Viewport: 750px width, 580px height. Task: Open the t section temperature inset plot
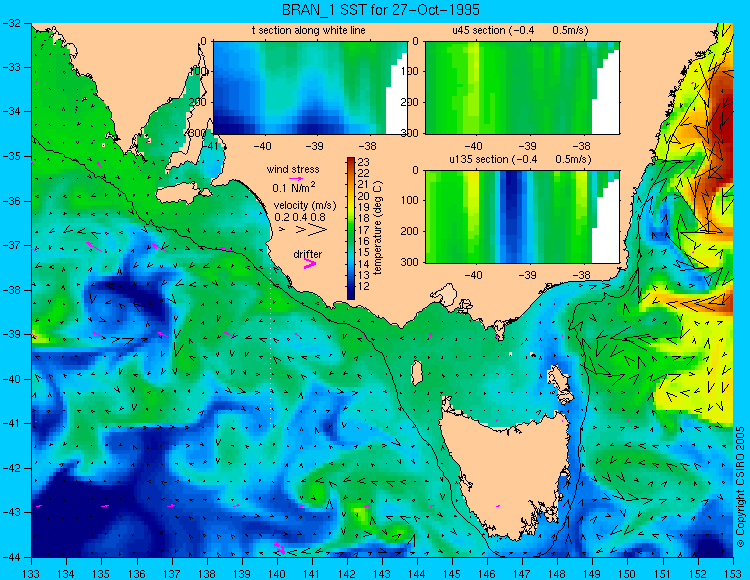point(310,88)
